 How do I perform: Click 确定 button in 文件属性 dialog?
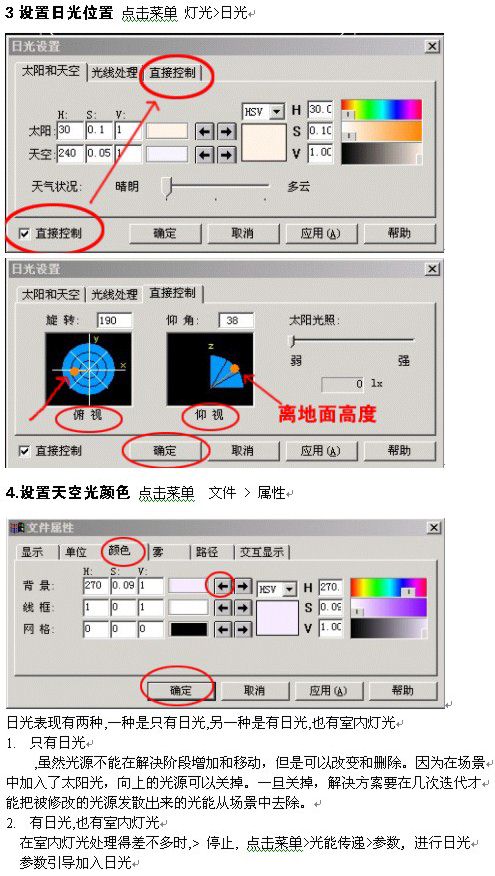180,691
